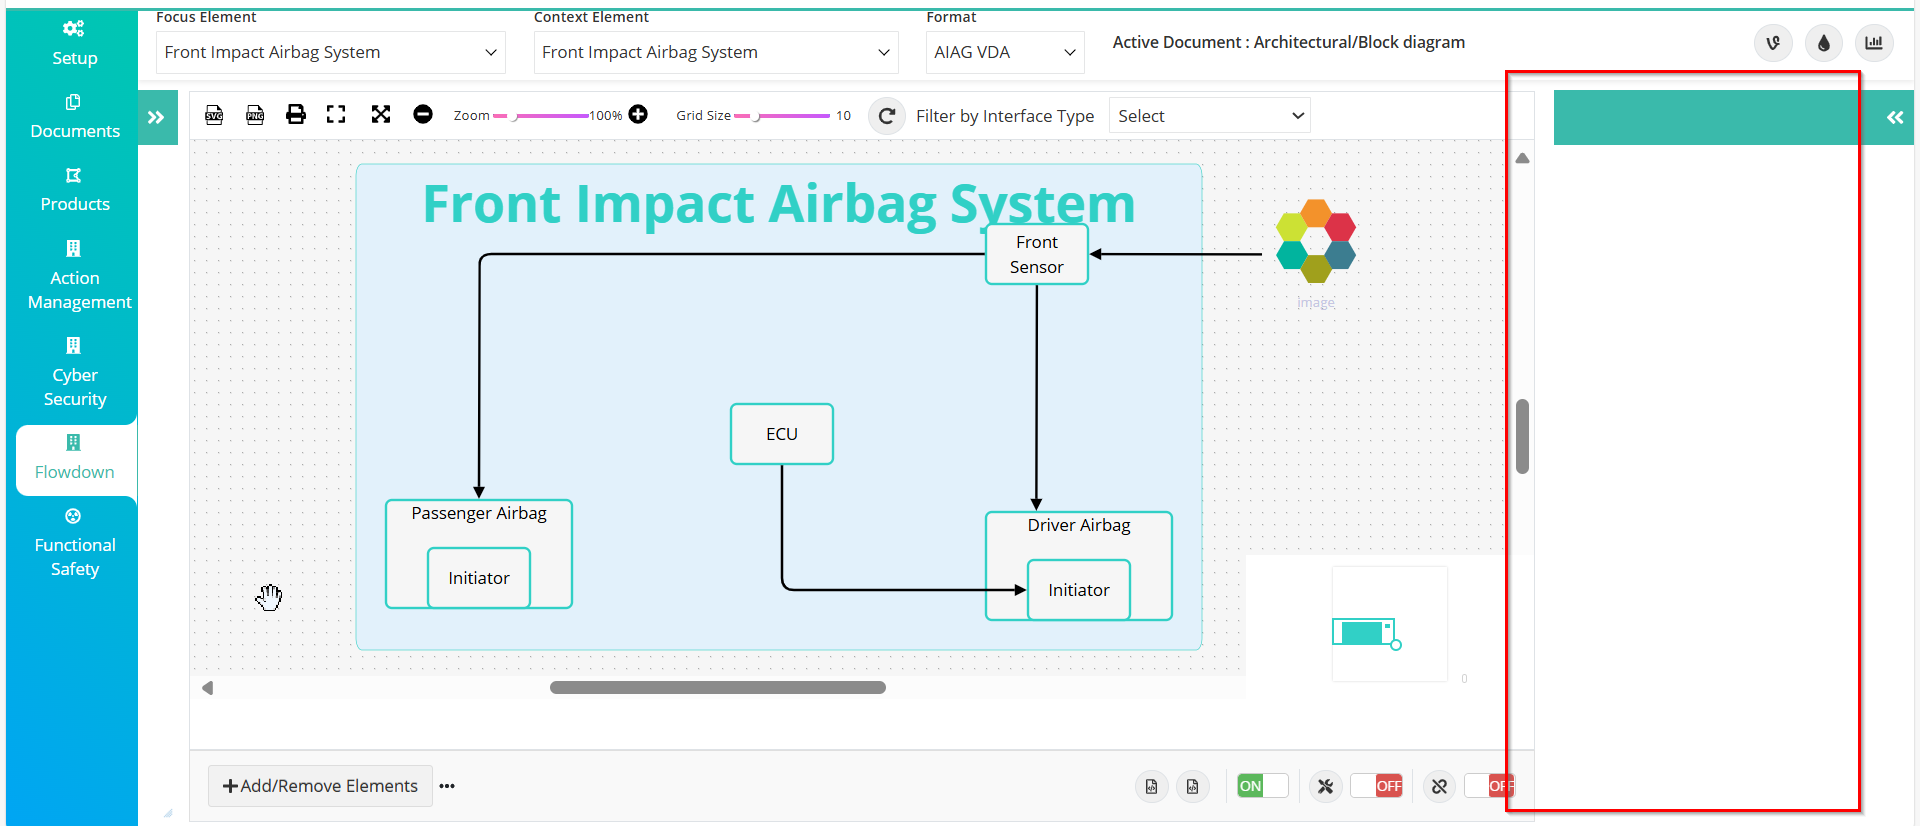The image size is (1920, 826).
Task: Select the Passenger Airbag Initiator block
Action: (x=479, y=578)
